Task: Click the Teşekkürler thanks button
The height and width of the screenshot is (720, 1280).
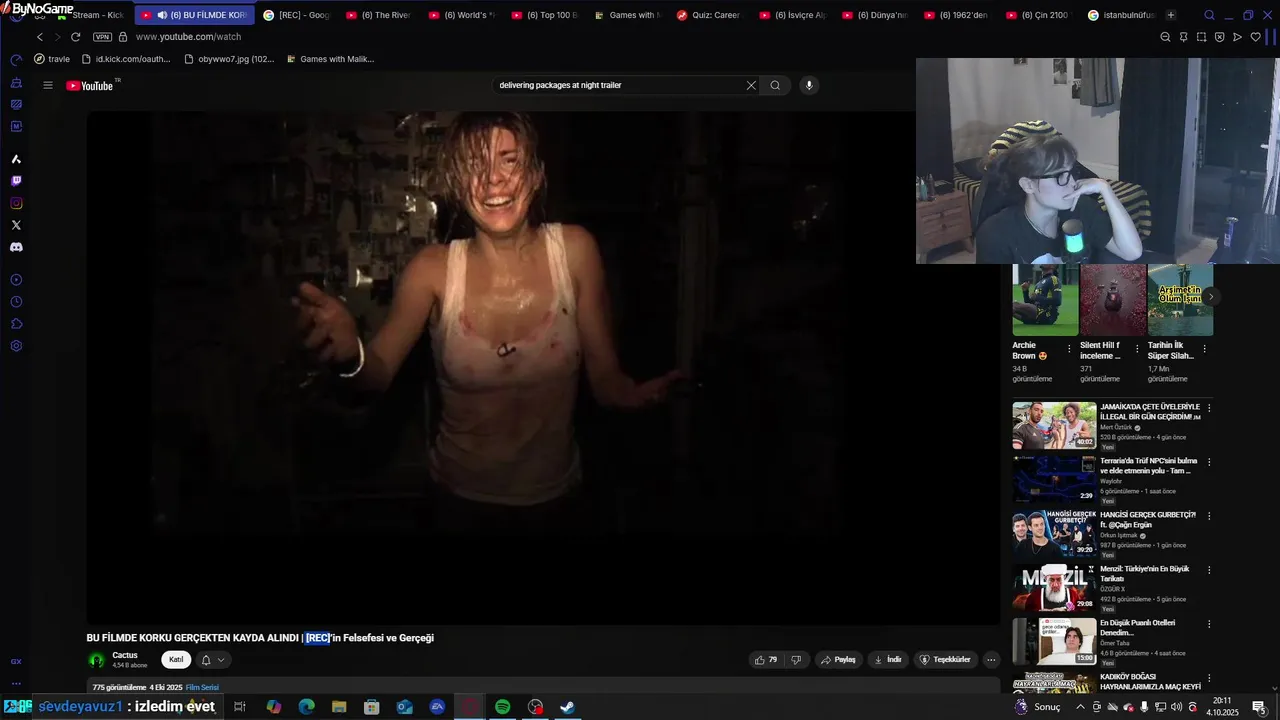Action: pyautogui.click(x=945, y=660)
